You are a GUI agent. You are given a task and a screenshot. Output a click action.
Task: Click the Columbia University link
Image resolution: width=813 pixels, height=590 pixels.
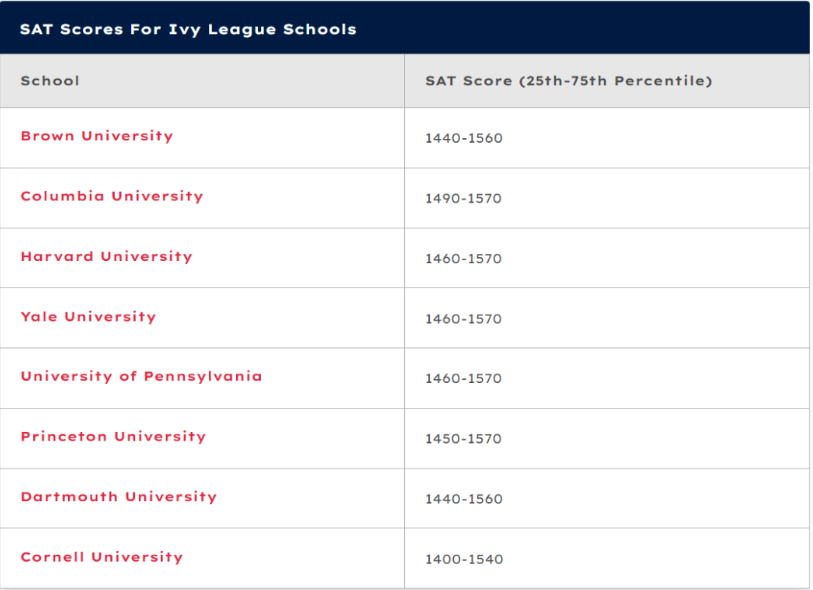tap(112, 196)
